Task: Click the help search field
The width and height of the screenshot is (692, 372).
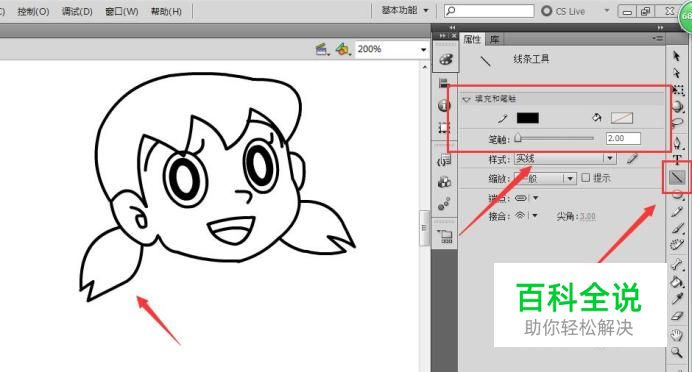Action: click(489, 11)
